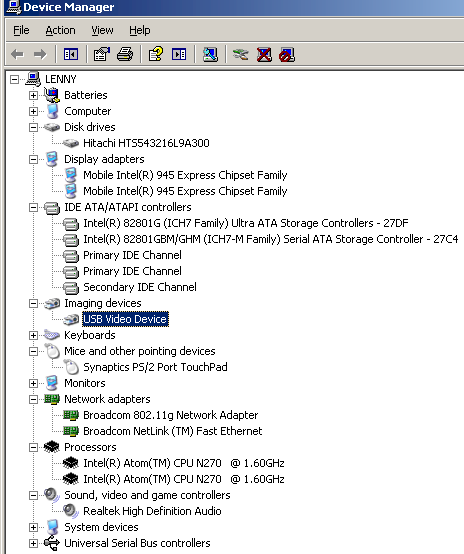
Task: Expand Universal Serial Bus controllers
Action: (33, 543)
